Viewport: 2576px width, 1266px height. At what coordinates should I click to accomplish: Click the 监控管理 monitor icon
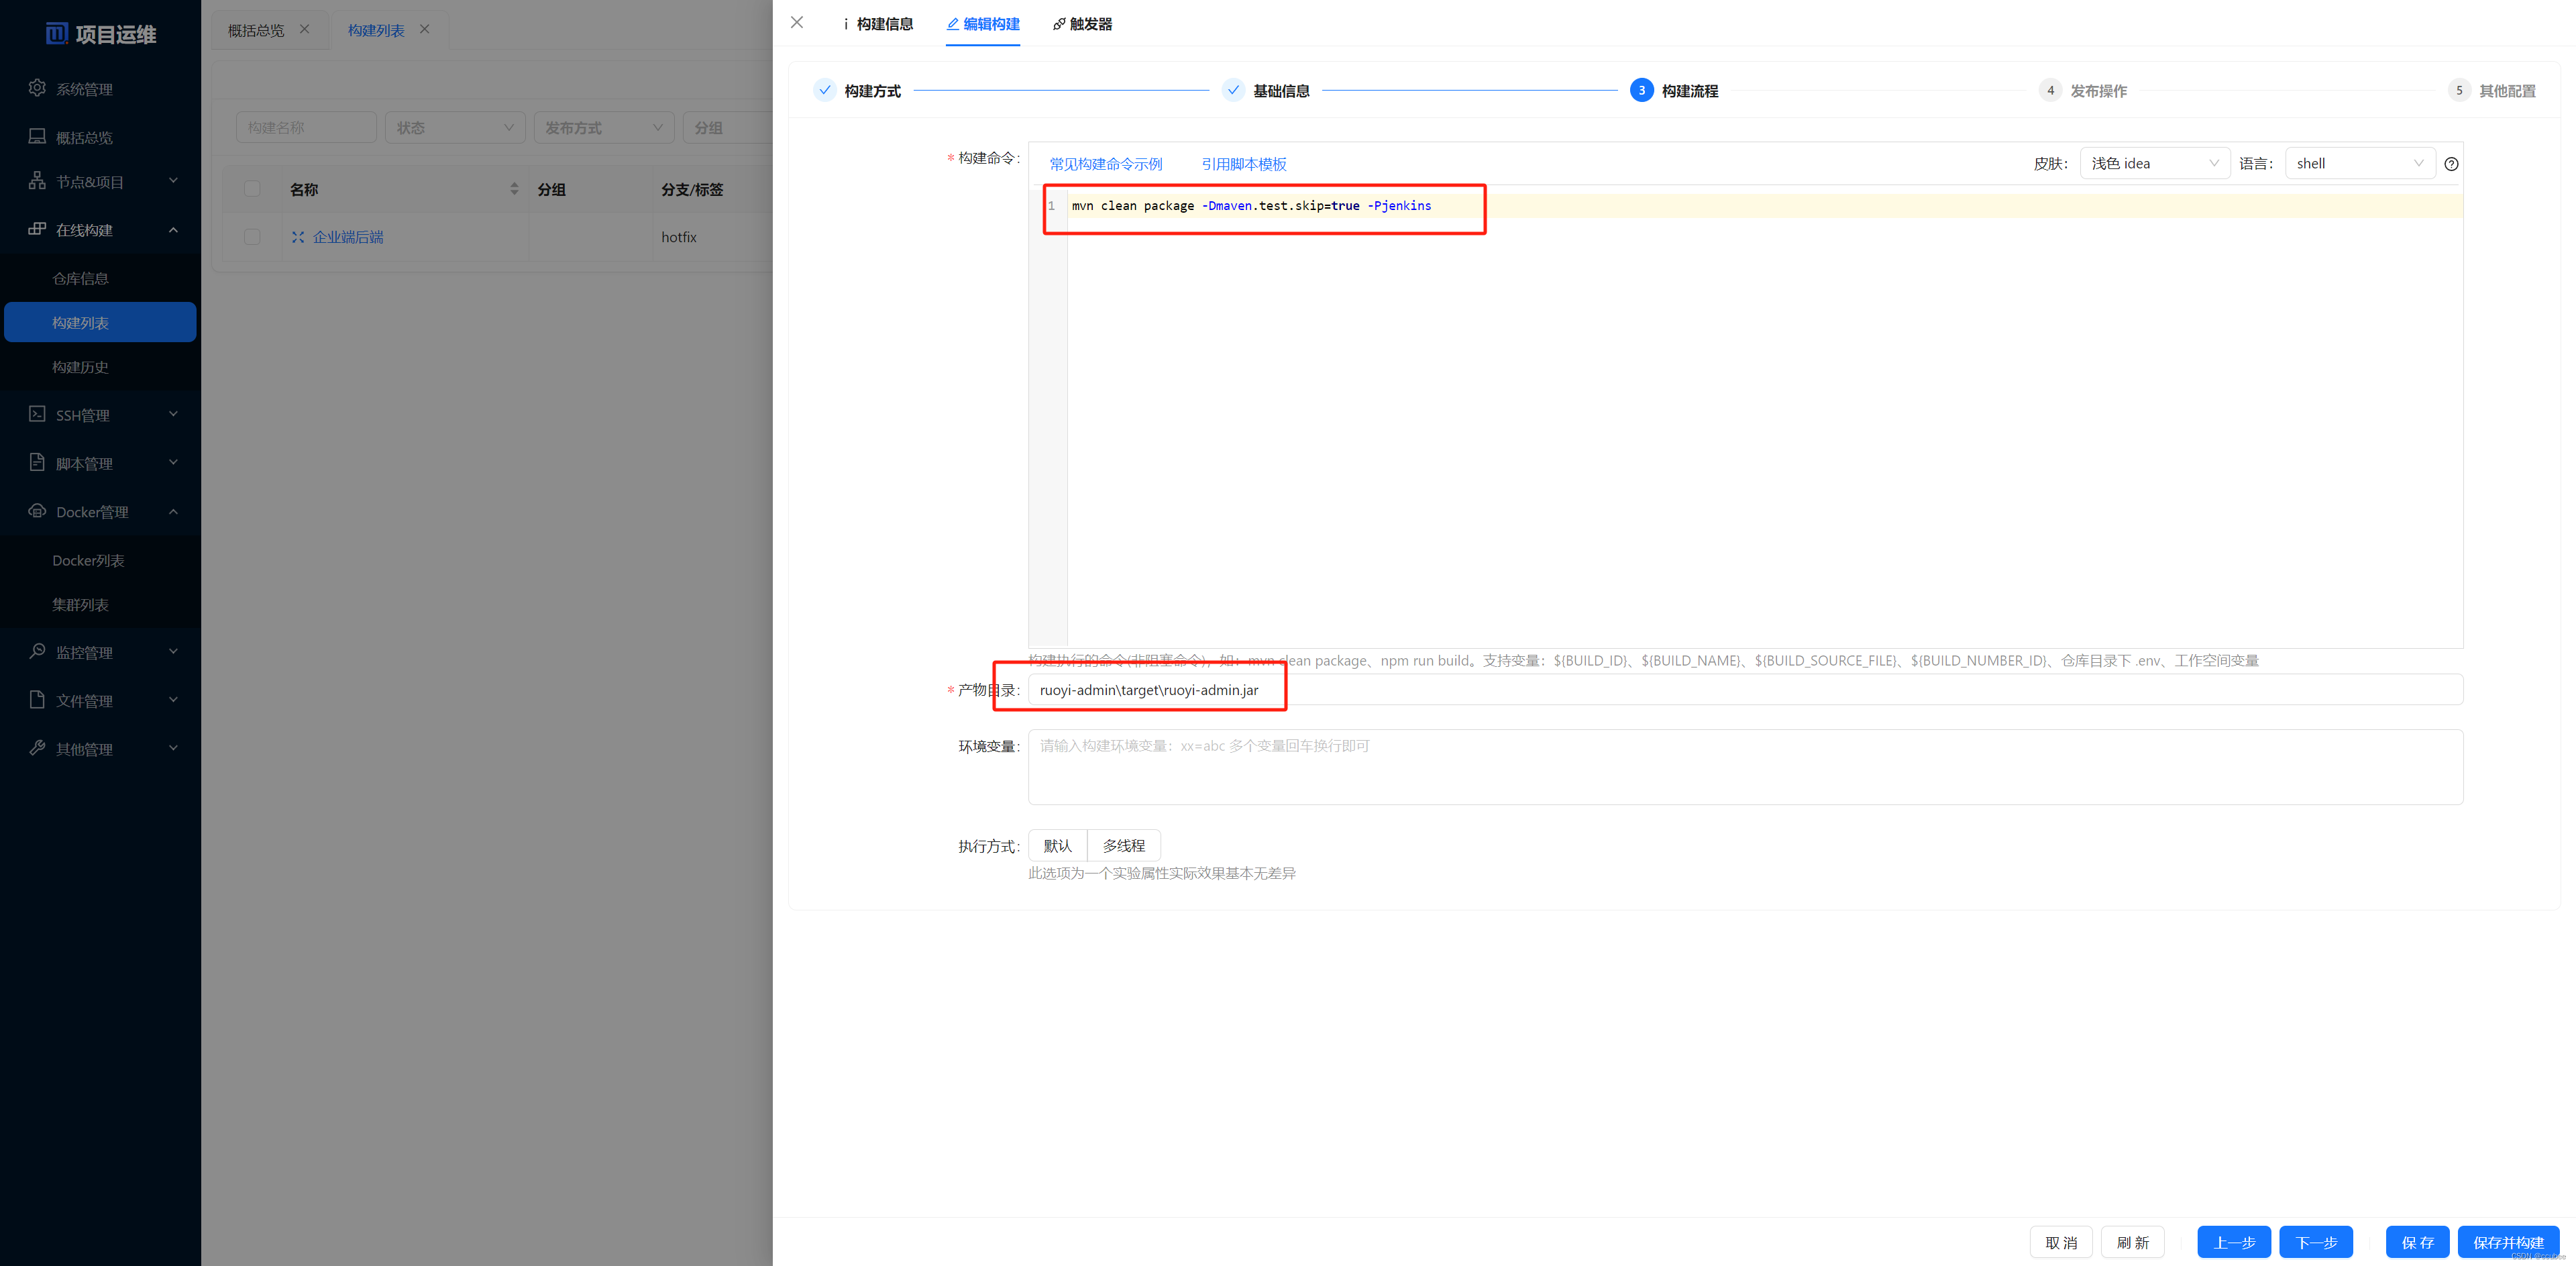(x=37, y=651)
